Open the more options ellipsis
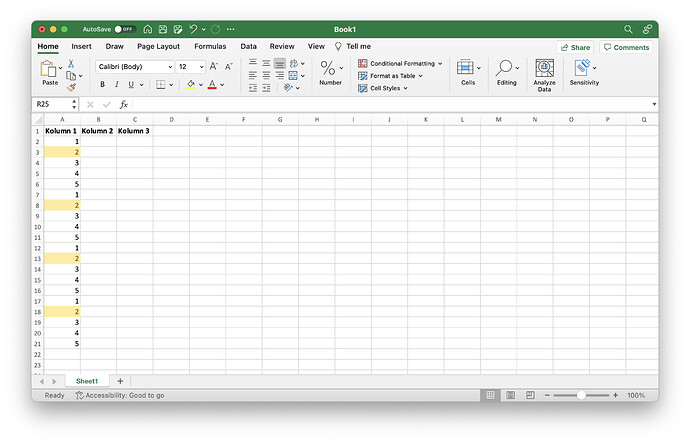This screenshot has width=690, height=443. (230, 29)
